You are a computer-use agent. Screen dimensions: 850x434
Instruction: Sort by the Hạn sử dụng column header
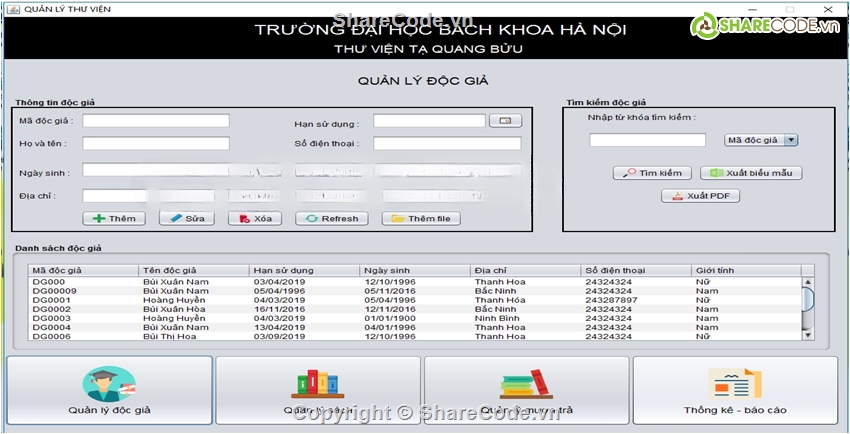coord(305,270)
